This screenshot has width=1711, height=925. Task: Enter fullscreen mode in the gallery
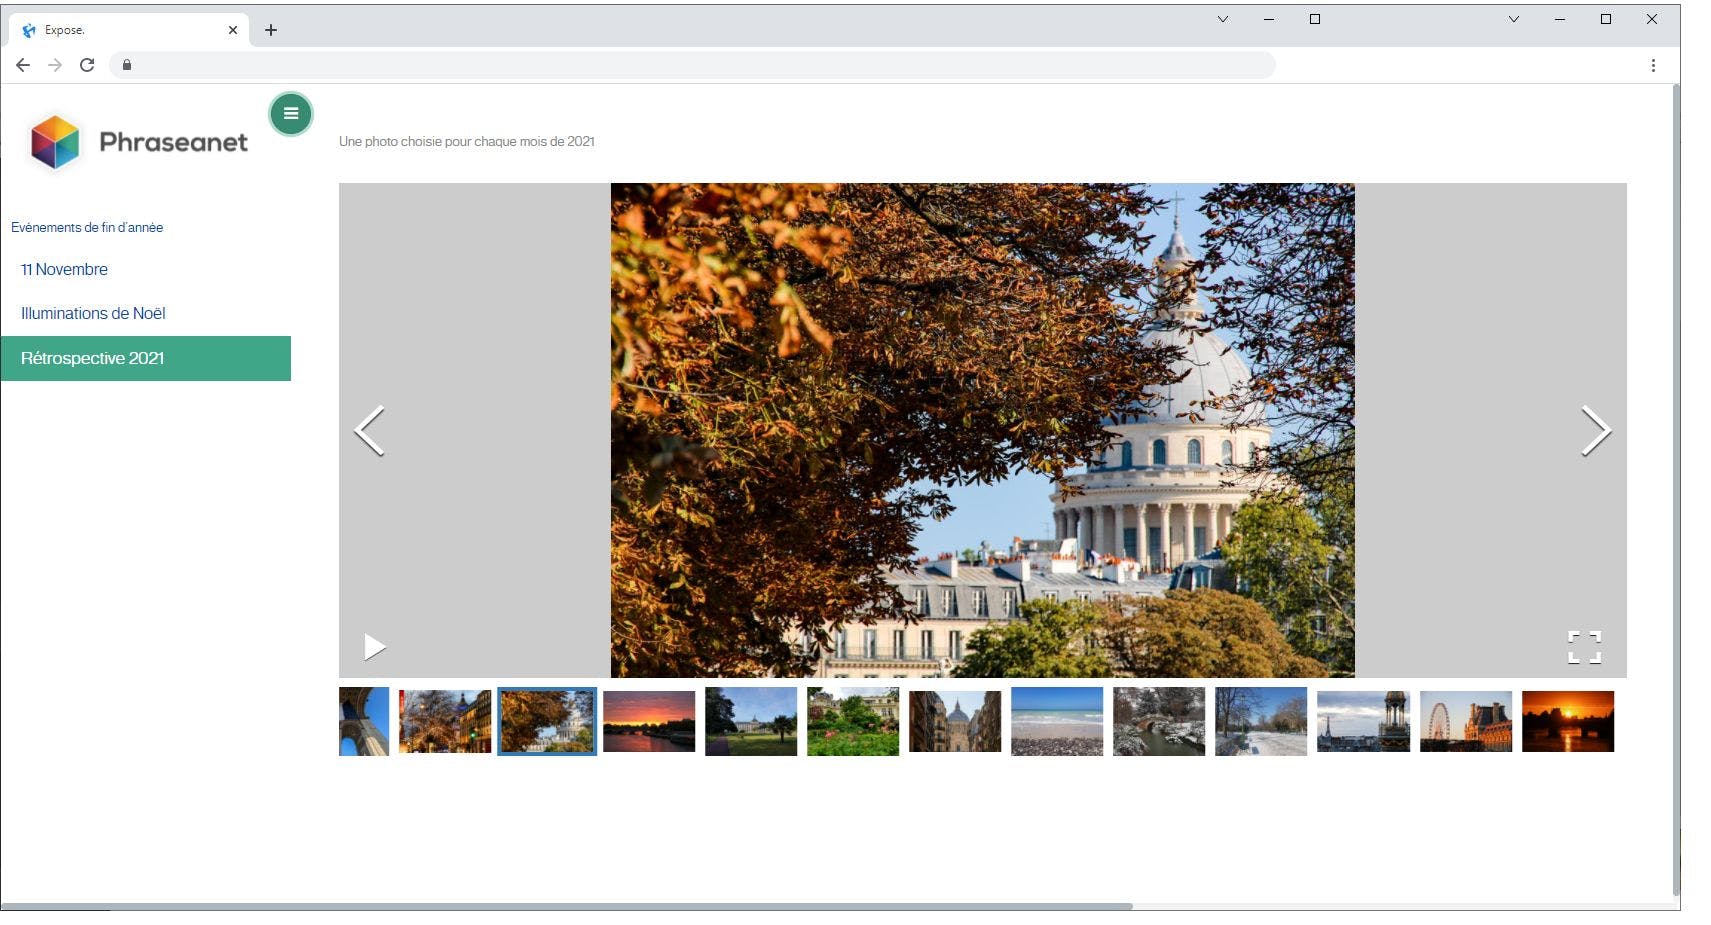pyautogui.click(x=1584, y=647)
